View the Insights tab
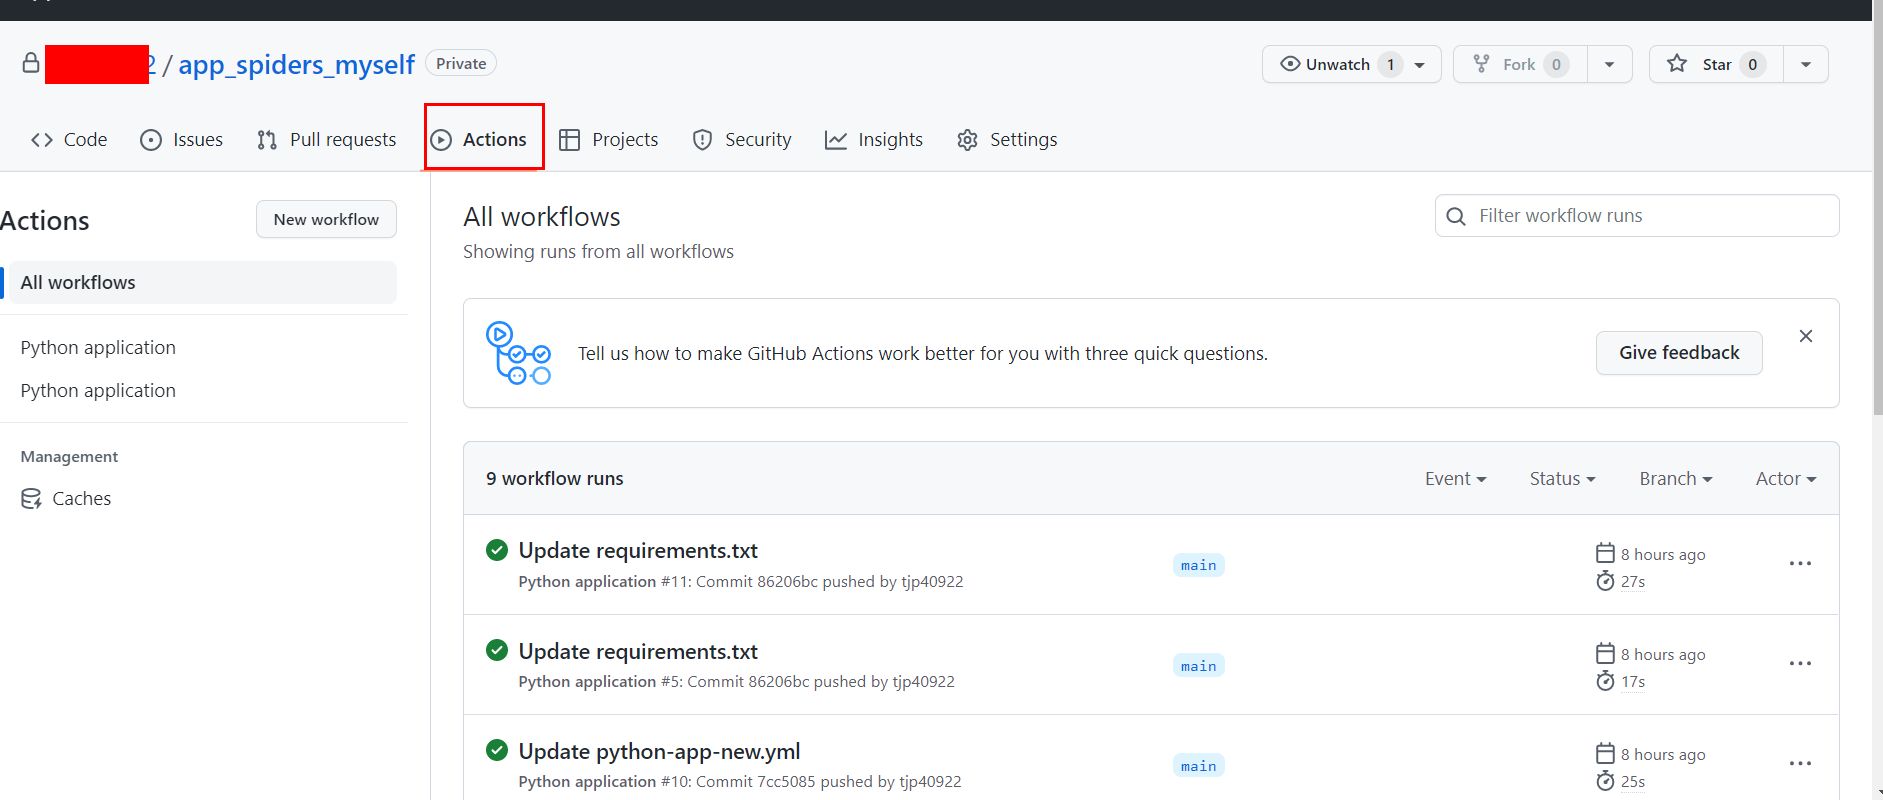1883x800 pixels. (874, 140)
